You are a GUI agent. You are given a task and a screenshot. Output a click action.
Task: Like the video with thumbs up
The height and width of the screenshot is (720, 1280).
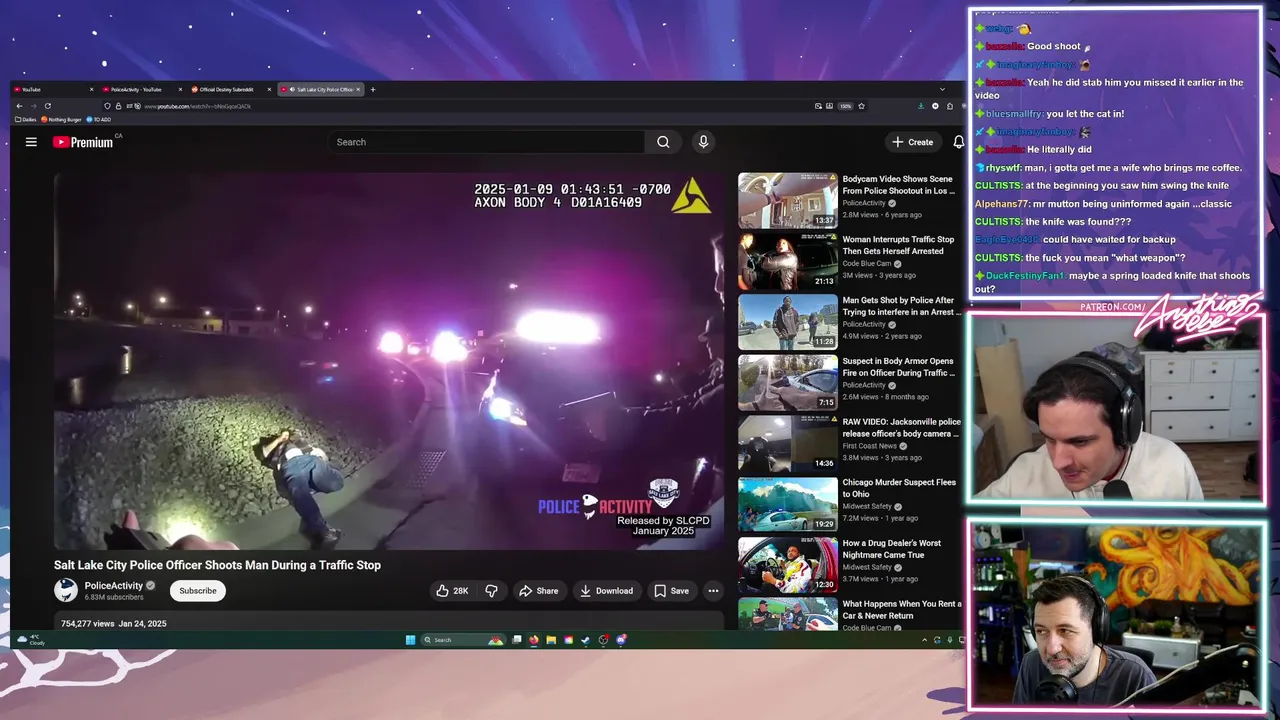[x=452, y=591]
